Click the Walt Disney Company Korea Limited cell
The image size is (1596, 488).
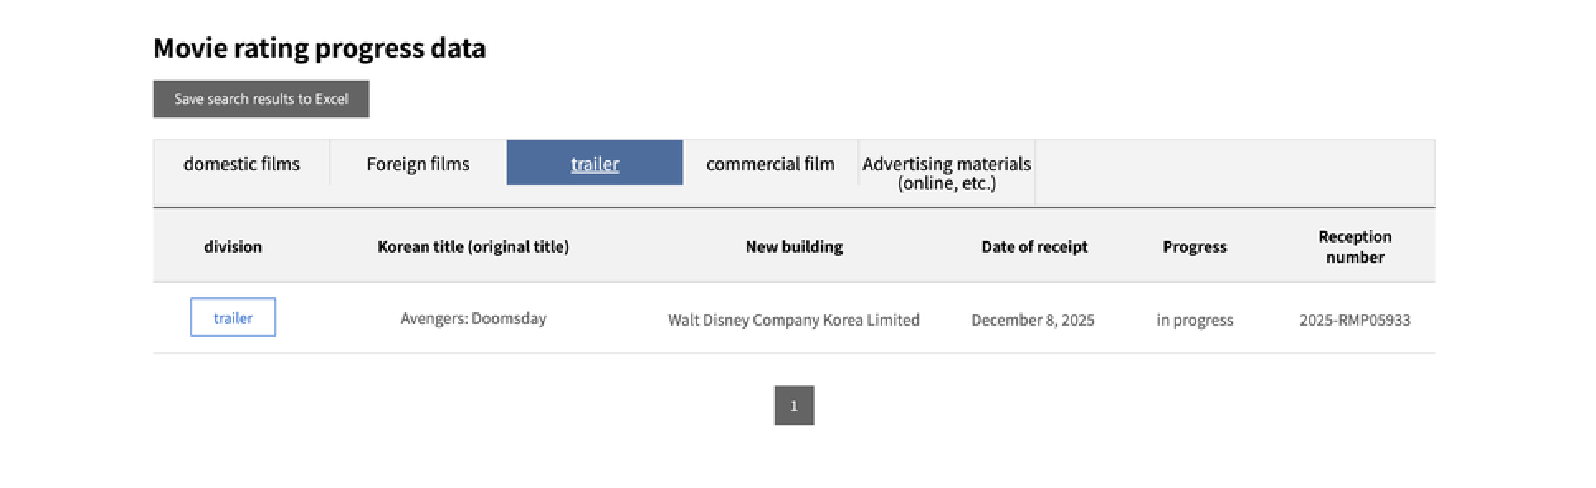(x=794, y=320)
